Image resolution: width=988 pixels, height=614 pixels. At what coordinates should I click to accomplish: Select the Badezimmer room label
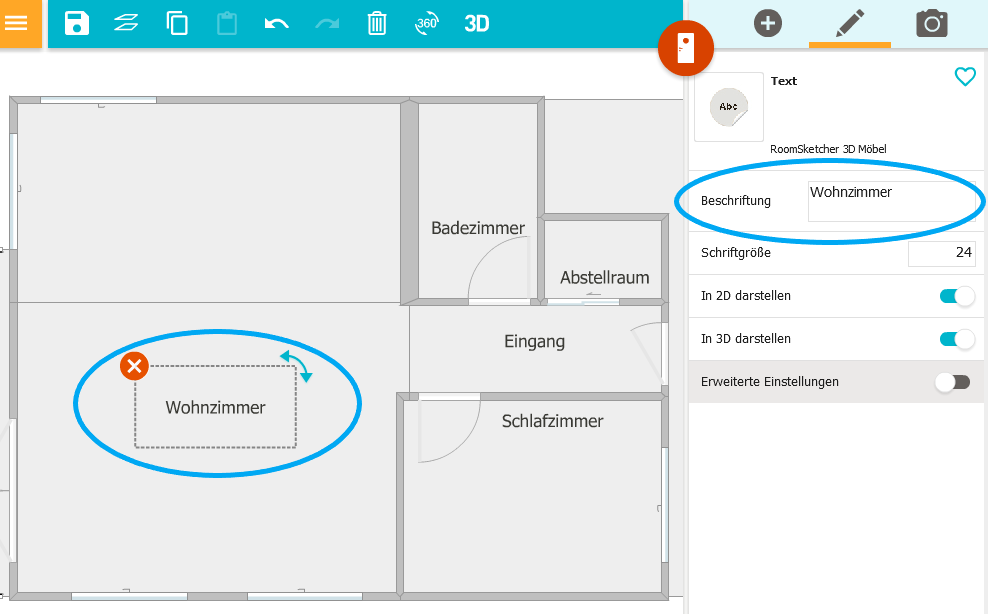click(x=478, y=228)
